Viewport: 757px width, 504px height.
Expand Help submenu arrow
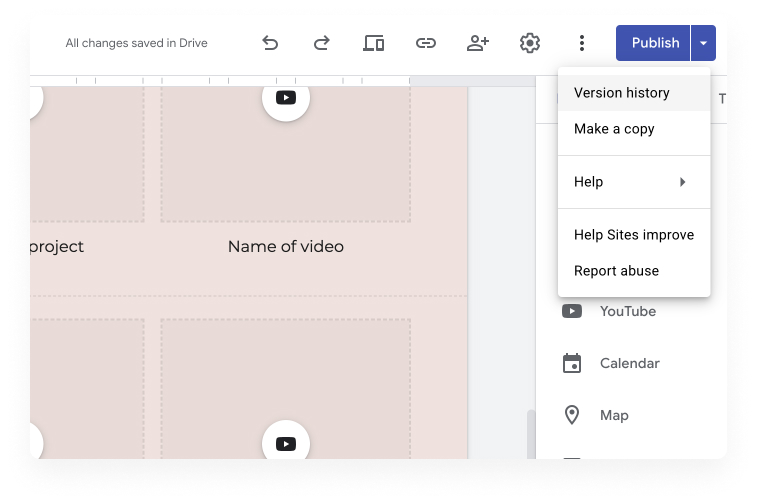683,182
